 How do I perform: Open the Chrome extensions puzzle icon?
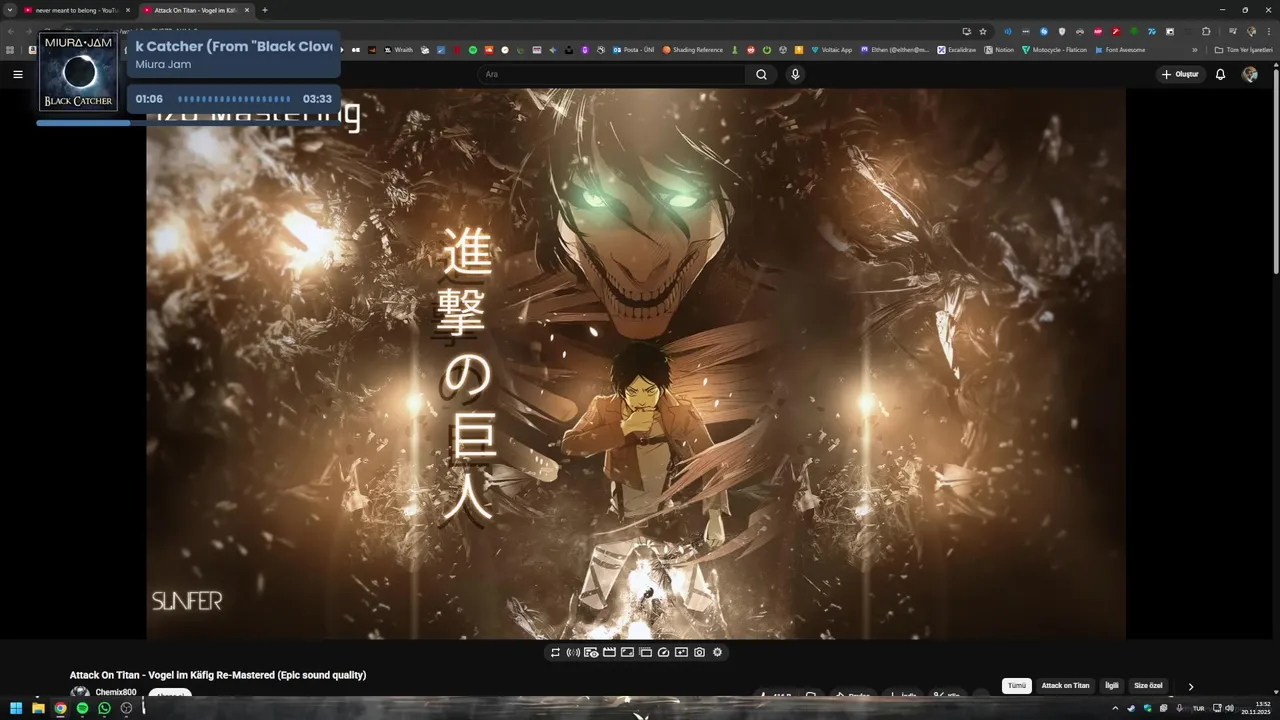point(1206,31)
